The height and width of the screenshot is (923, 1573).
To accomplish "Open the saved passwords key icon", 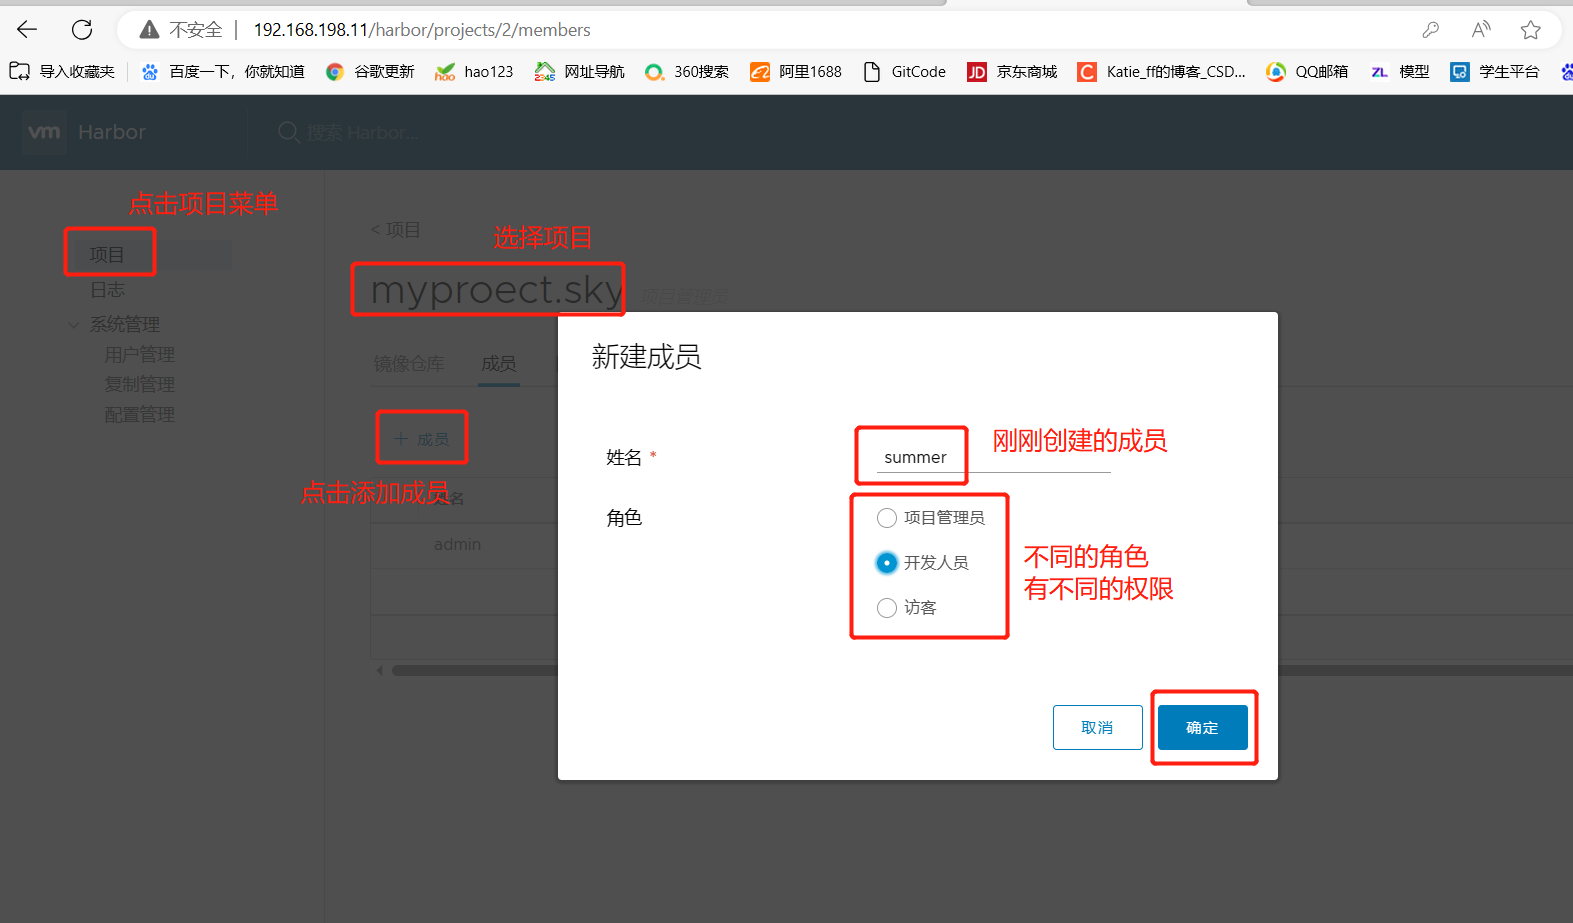I will [x=1431, y=30].
